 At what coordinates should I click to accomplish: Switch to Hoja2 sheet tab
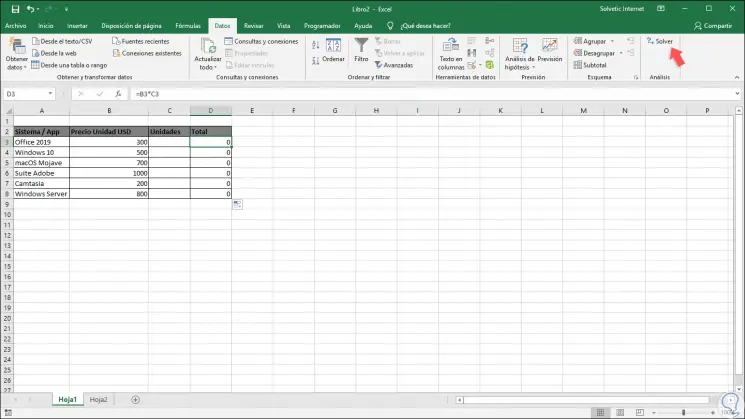99,399
